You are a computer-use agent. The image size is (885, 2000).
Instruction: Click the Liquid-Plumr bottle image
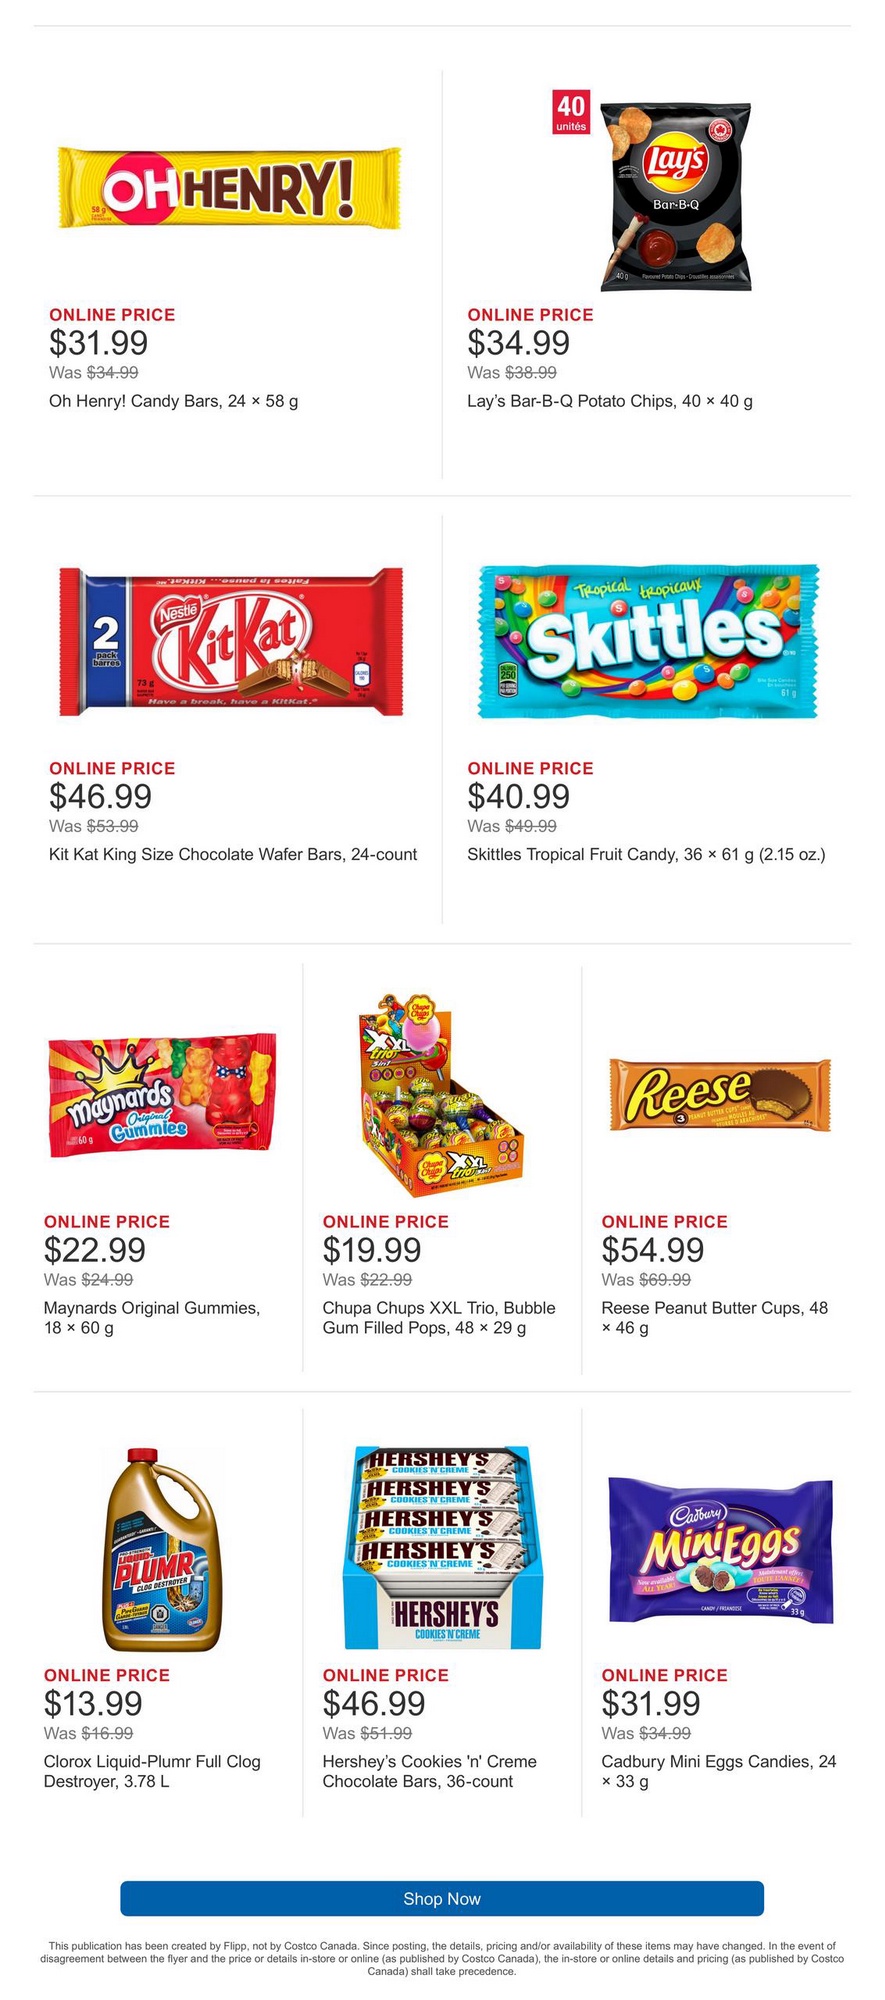162,1548
